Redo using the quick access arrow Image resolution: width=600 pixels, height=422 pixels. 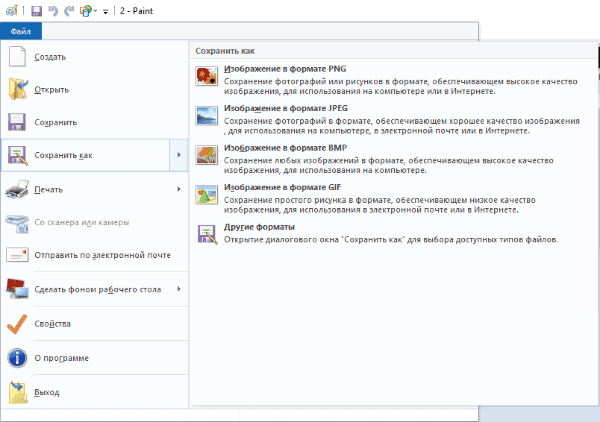[69, 11]
